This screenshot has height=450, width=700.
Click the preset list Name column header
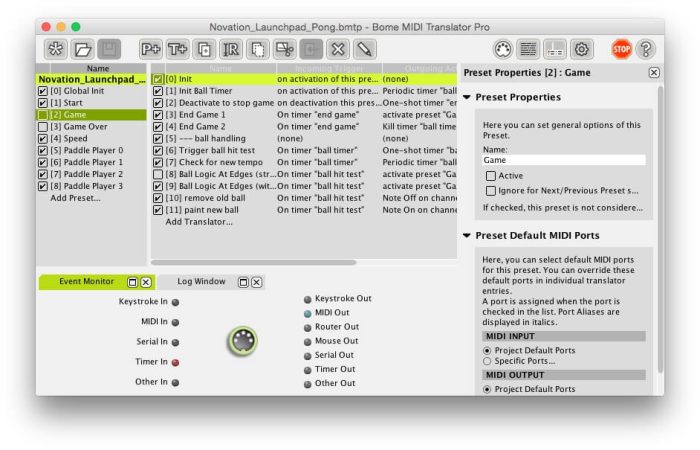[x=98, y=68]
